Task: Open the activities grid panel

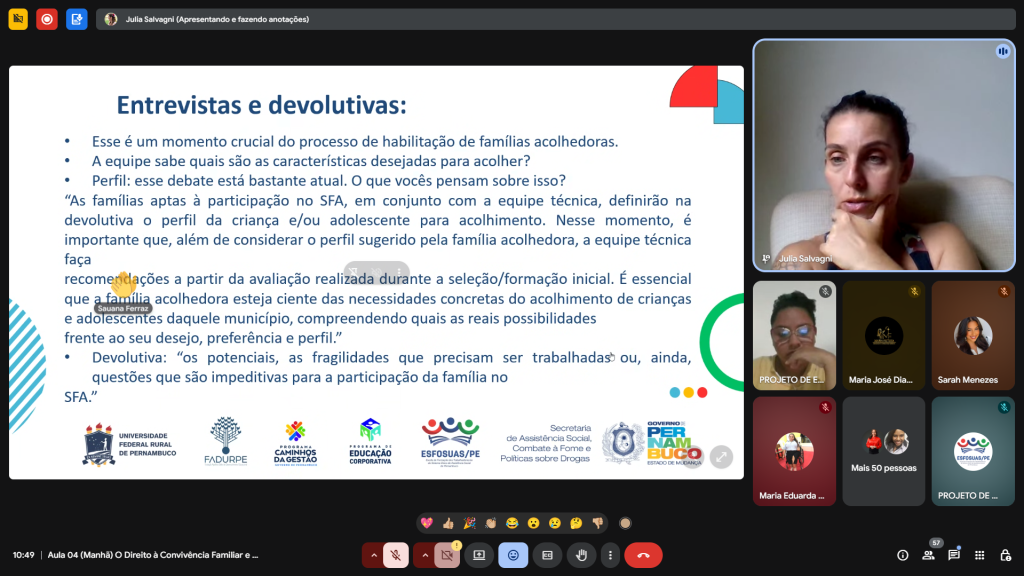Action: tap(980, 555)
